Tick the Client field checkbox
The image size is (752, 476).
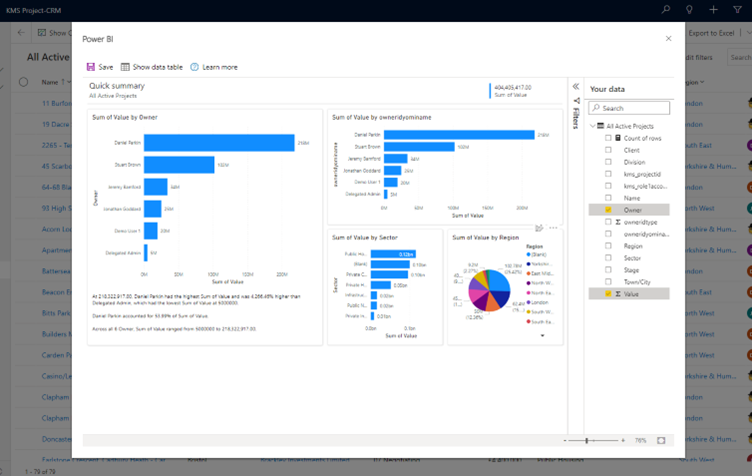click(608, 150)
